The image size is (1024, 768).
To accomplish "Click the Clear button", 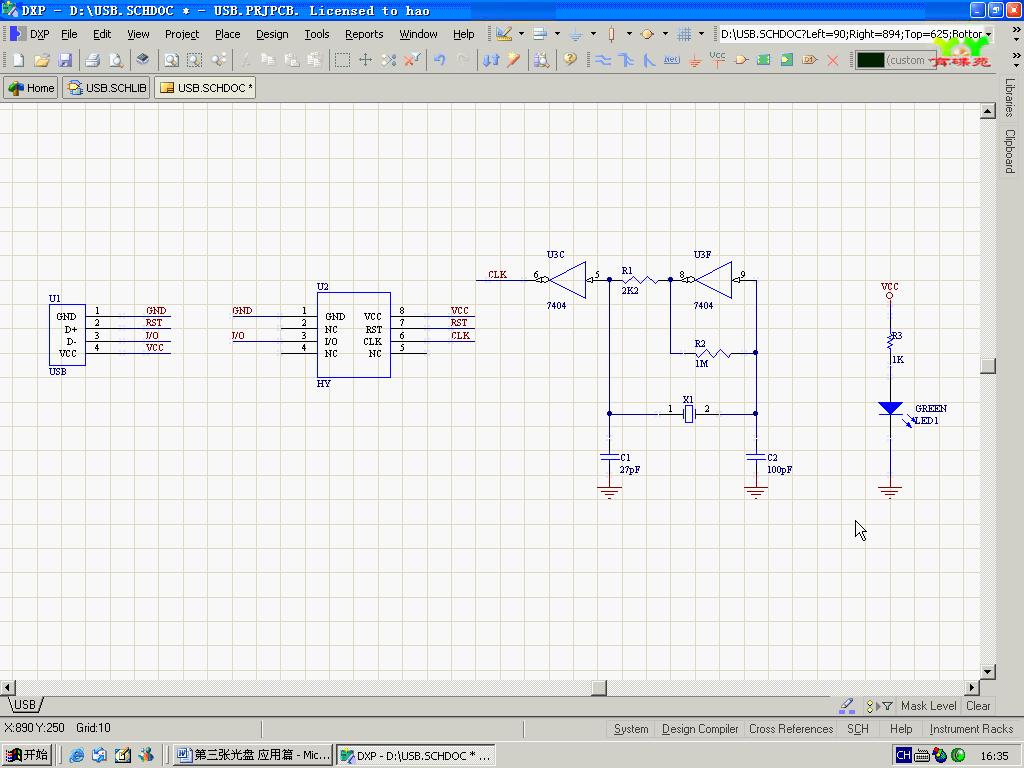I will pyautogui.click(x=978, y=706).
